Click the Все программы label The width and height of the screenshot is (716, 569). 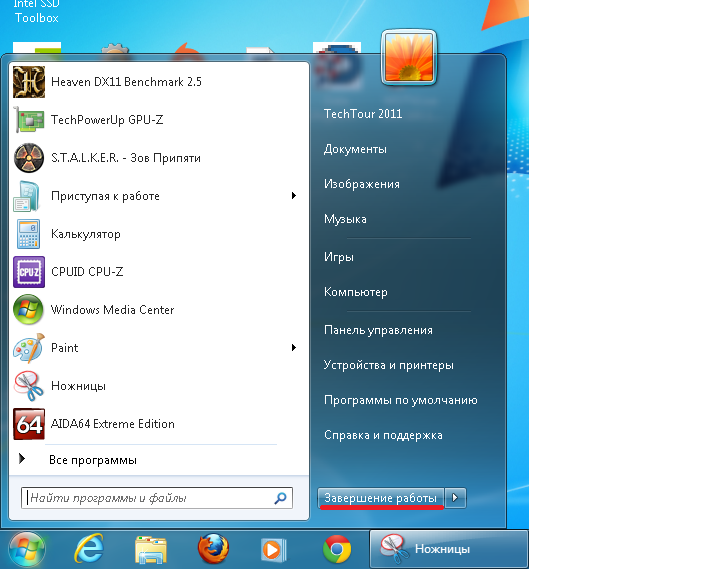coord(93,460)
